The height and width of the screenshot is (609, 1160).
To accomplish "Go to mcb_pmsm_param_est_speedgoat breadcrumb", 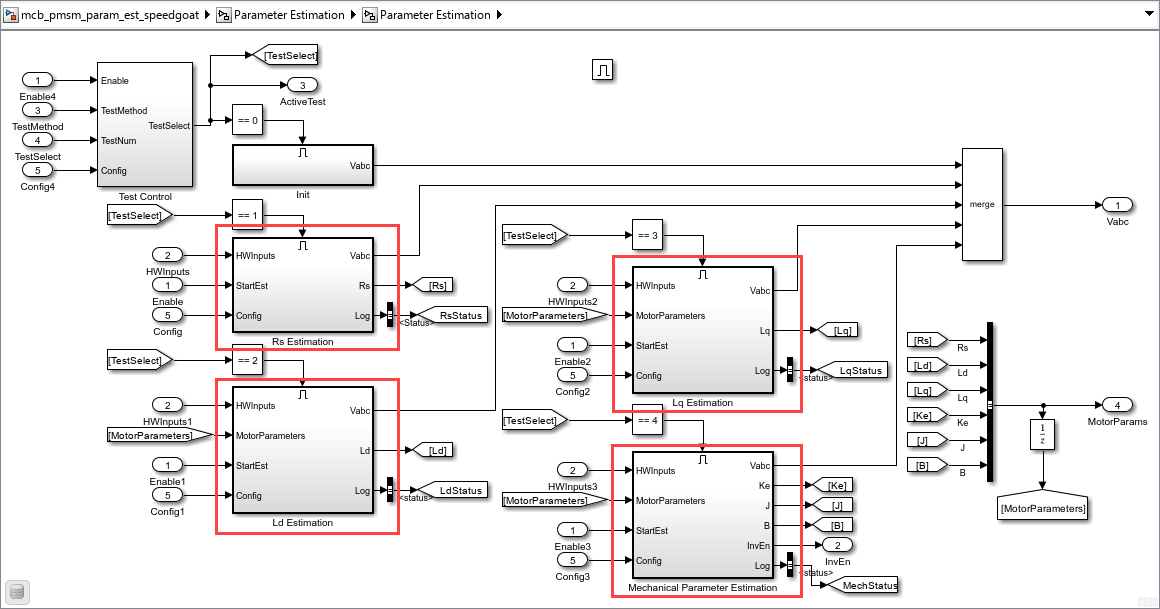I will pyautogui.click(x=109, y=15).
